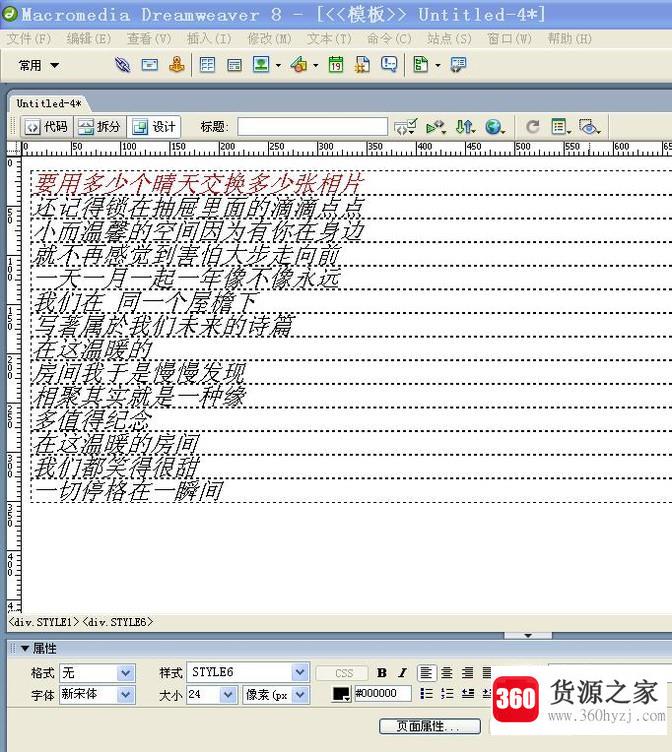Open the 样式 STYLE6 dropdown
Viewport: 672px width, 752px height.
pyautogui.click(x=300, y=672)
